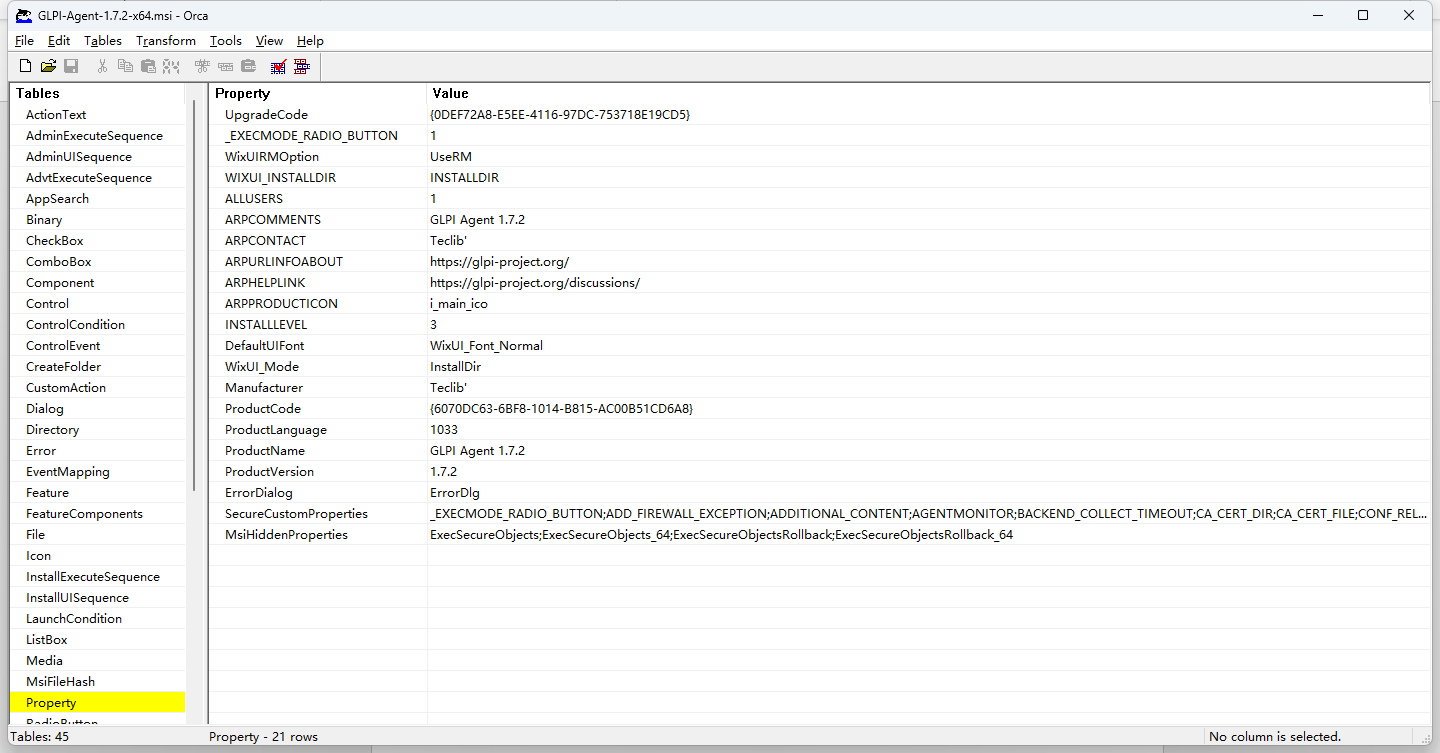Click the Orca application icon in title bar

(x=23, y=15)
